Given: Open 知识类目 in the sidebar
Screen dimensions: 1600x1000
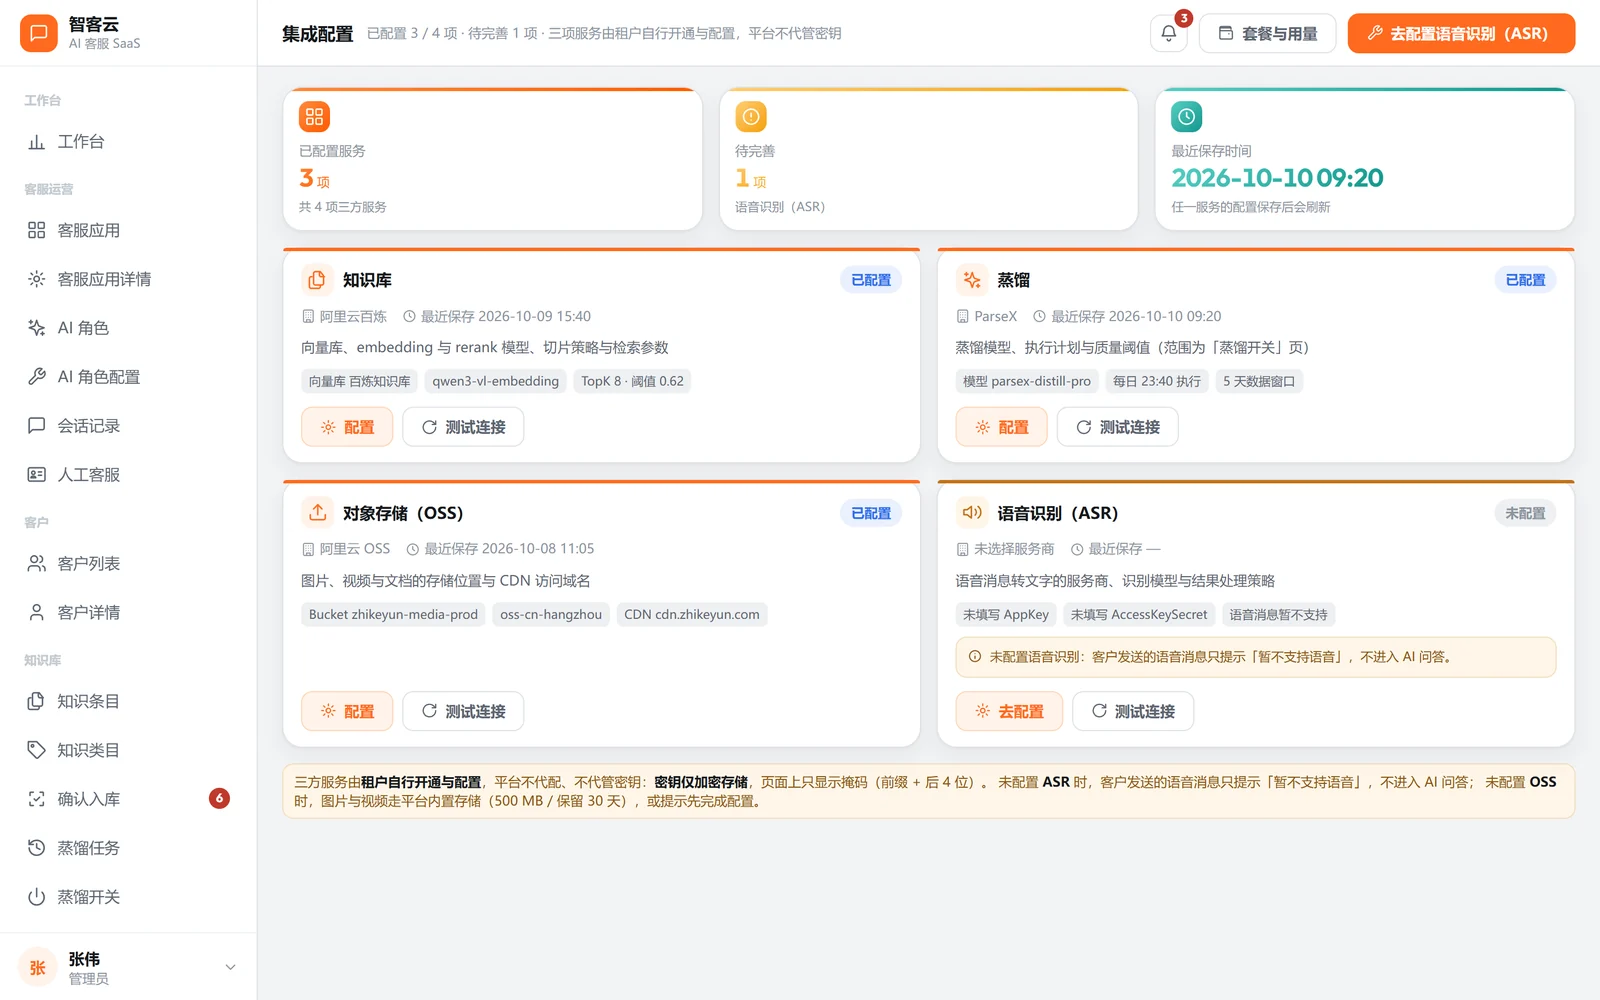Looking at the screenshot, I should pos(128,750).
